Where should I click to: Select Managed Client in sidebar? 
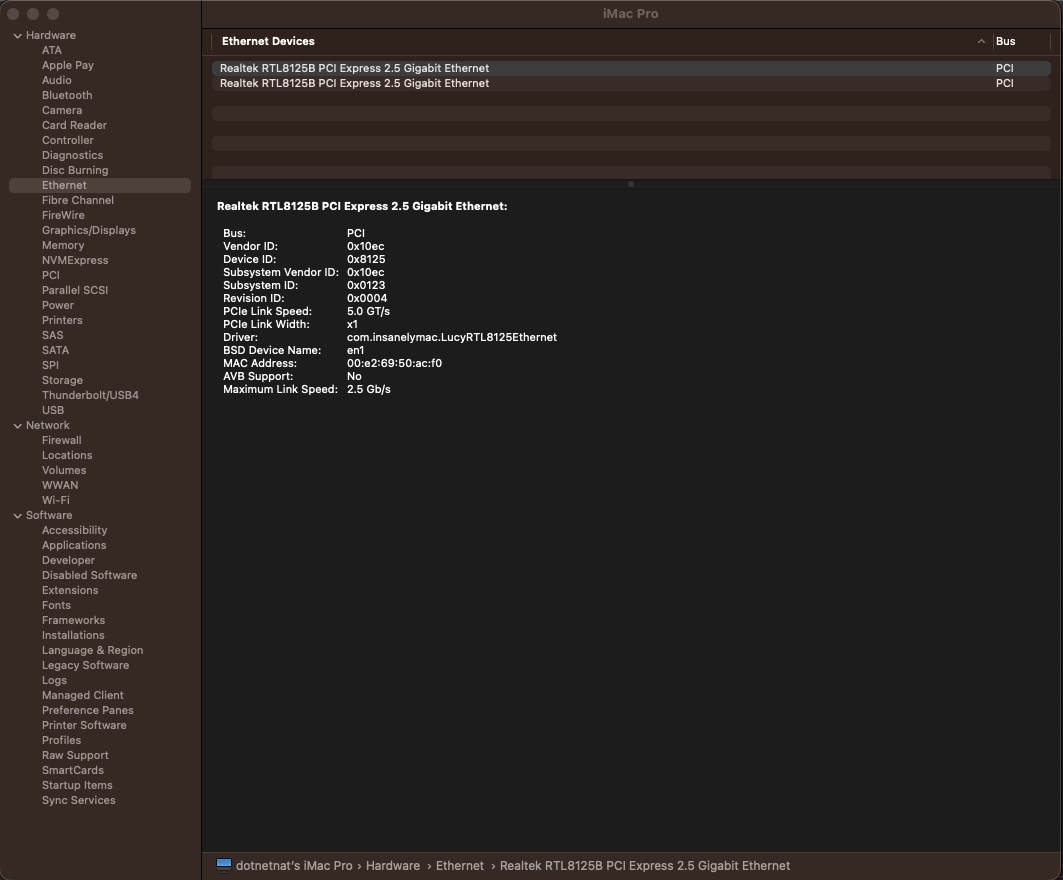(83, 696)
